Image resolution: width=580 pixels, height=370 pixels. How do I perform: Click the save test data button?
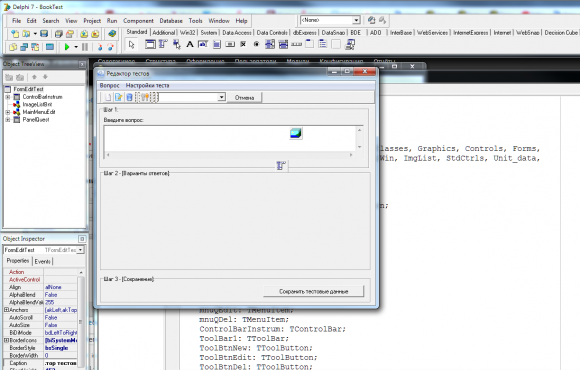point(313,292)
